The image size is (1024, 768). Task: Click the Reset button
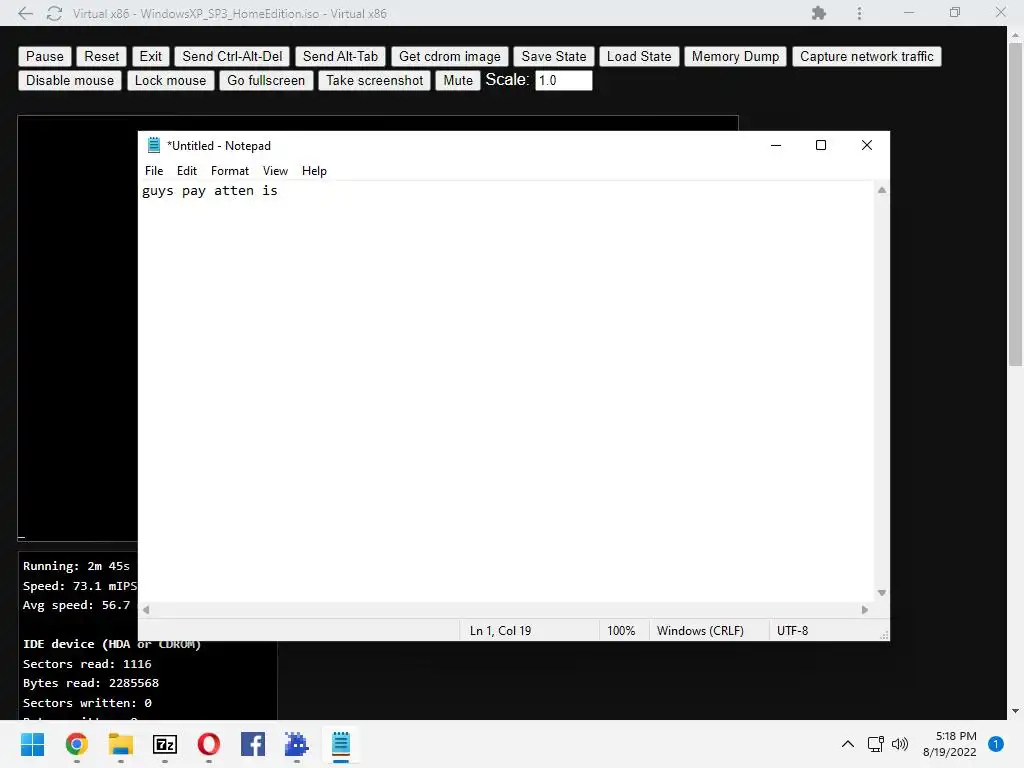pyautogui.click(x=101, y=56)
